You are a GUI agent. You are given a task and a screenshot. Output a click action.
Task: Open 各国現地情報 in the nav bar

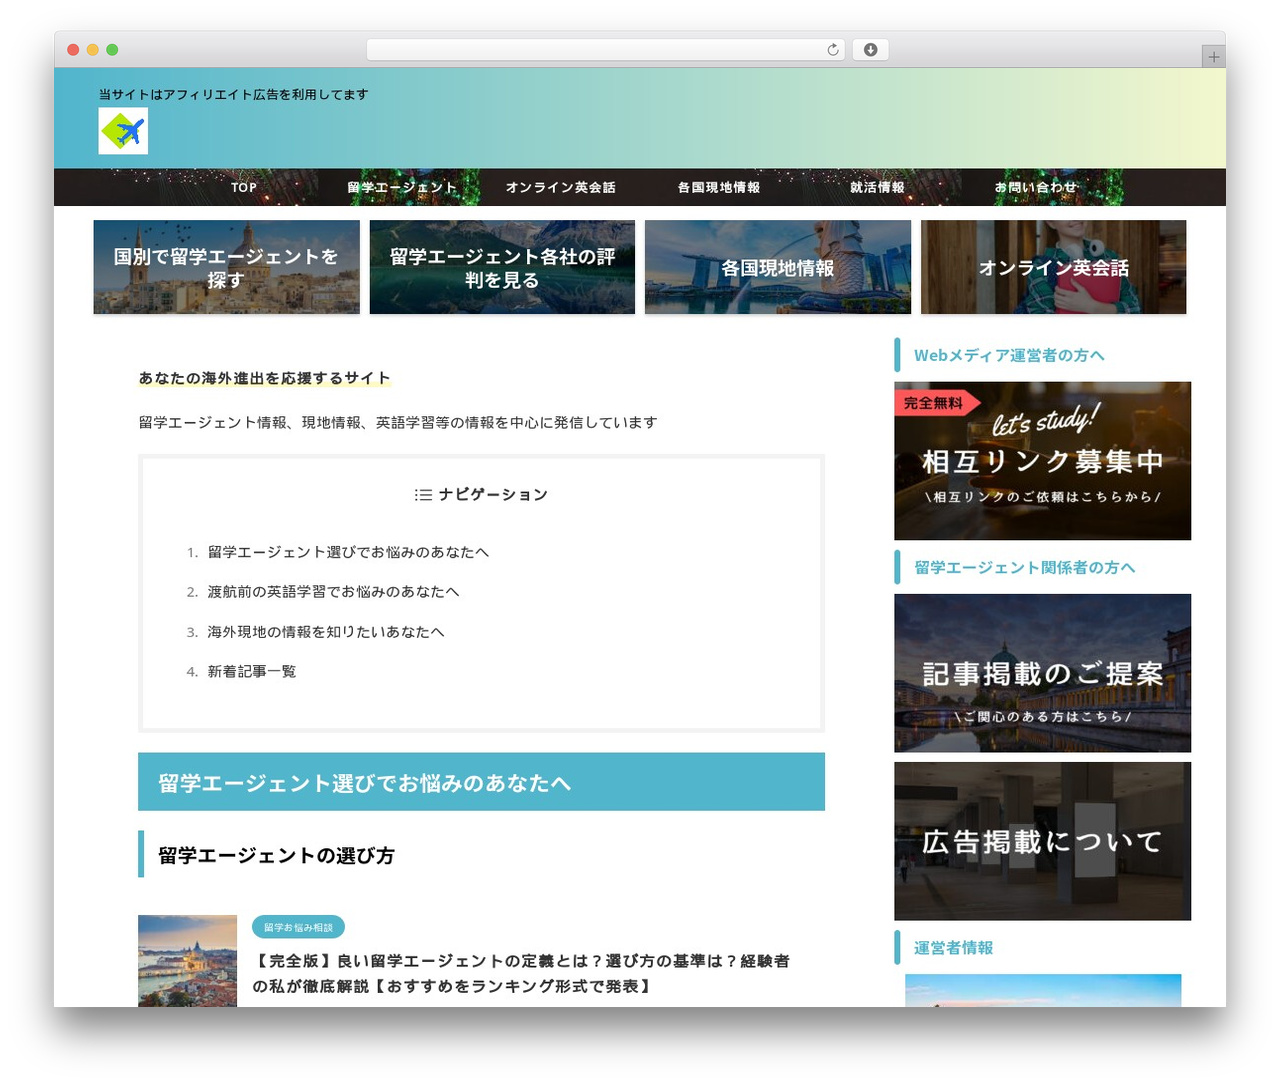pos(719,187)
